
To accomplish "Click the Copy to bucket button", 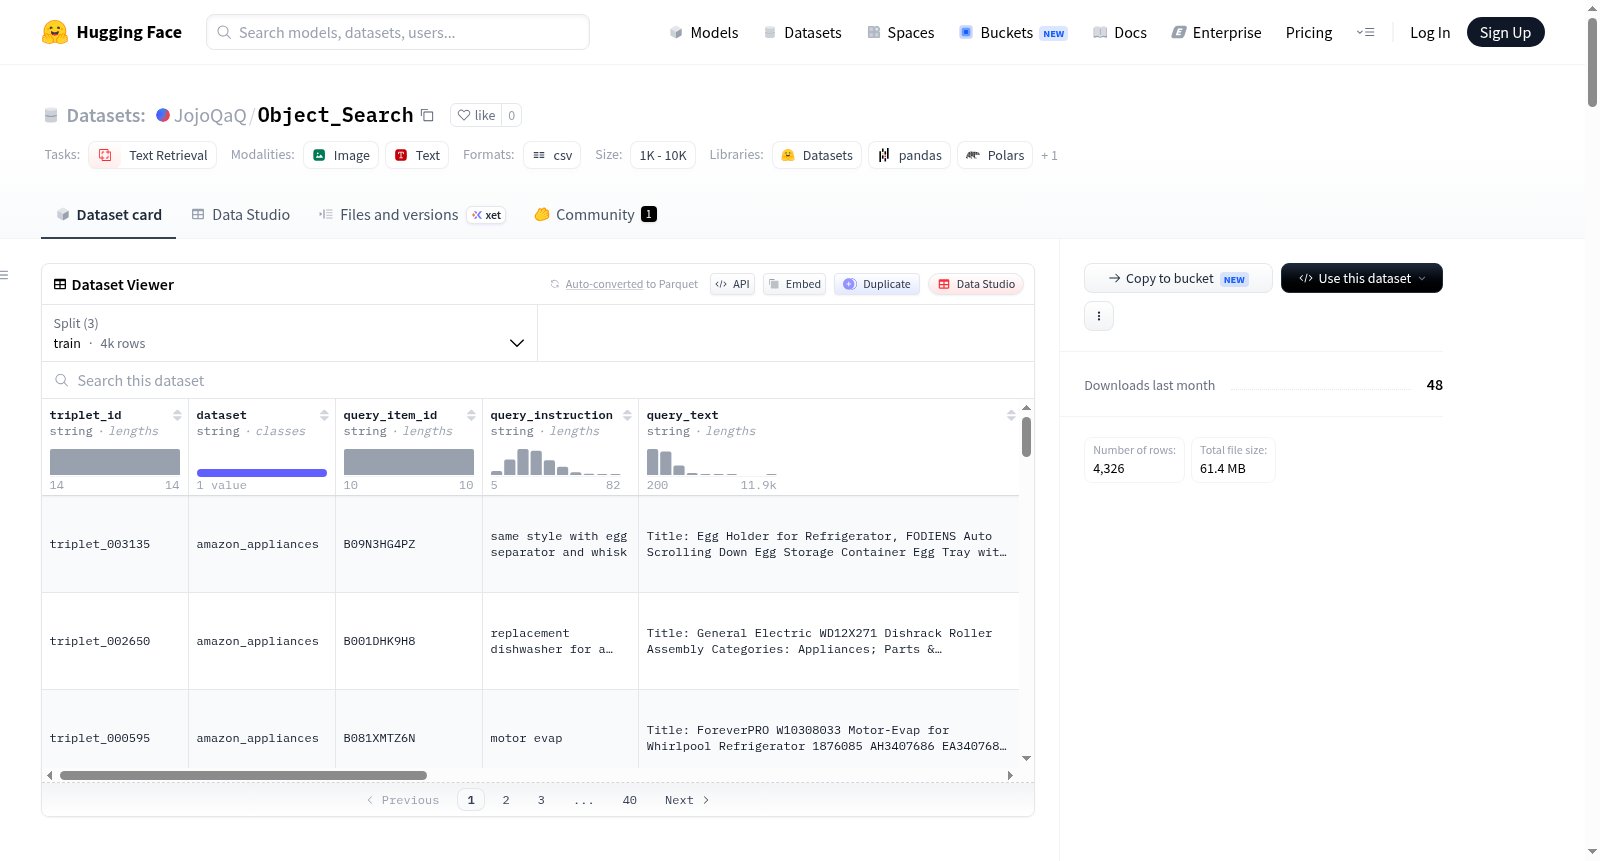I will click(1178, 278).
